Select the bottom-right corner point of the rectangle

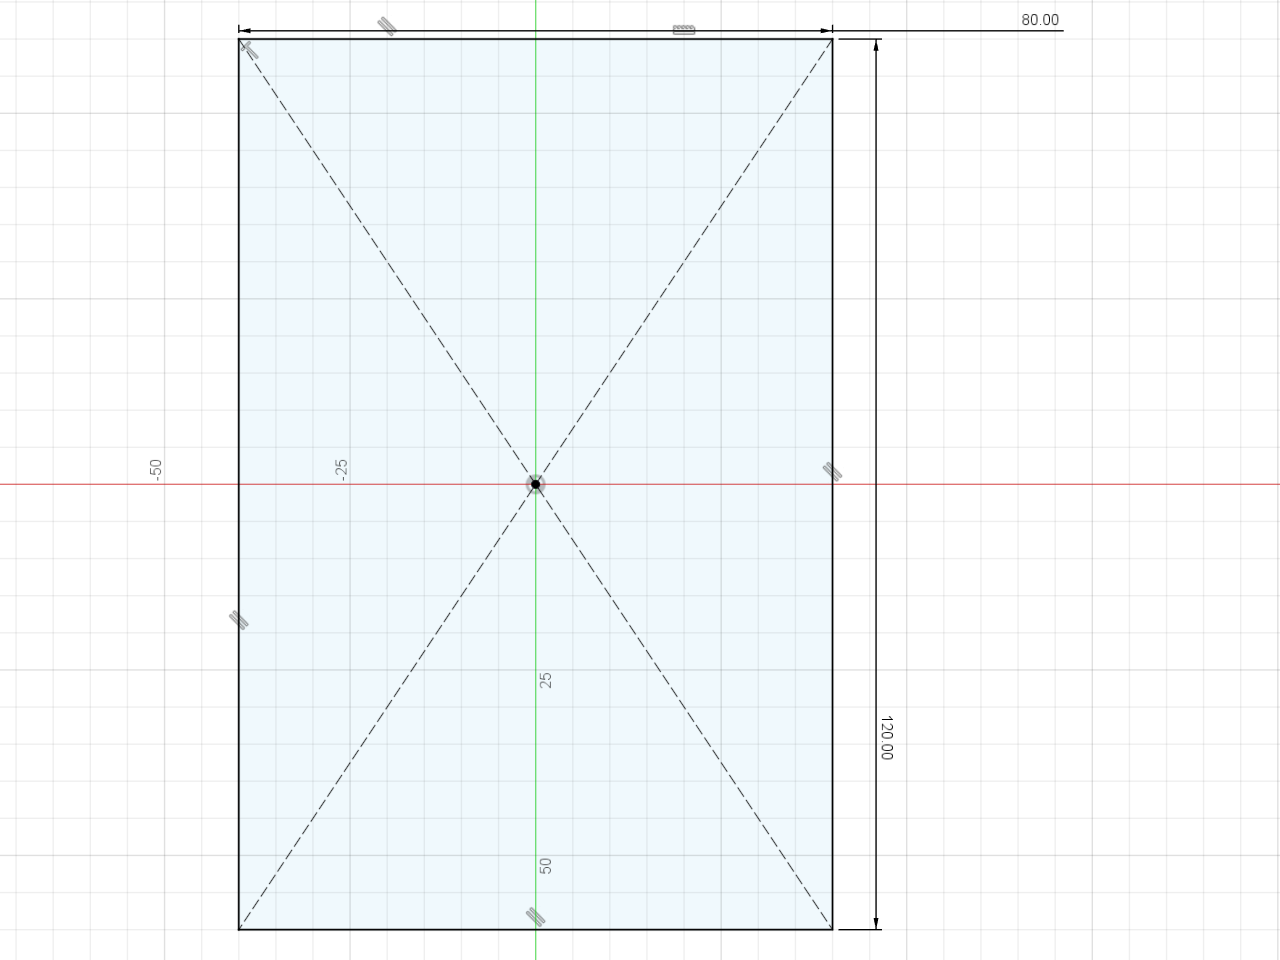pyautogui.click(x=832, y=929)
